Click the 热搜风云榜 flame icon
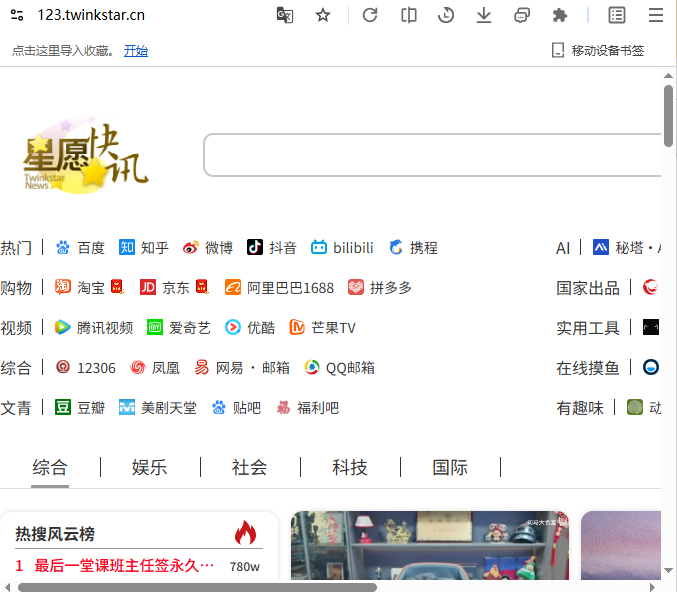The height and width of the screenshot is (592, 677). pos(245,532)
